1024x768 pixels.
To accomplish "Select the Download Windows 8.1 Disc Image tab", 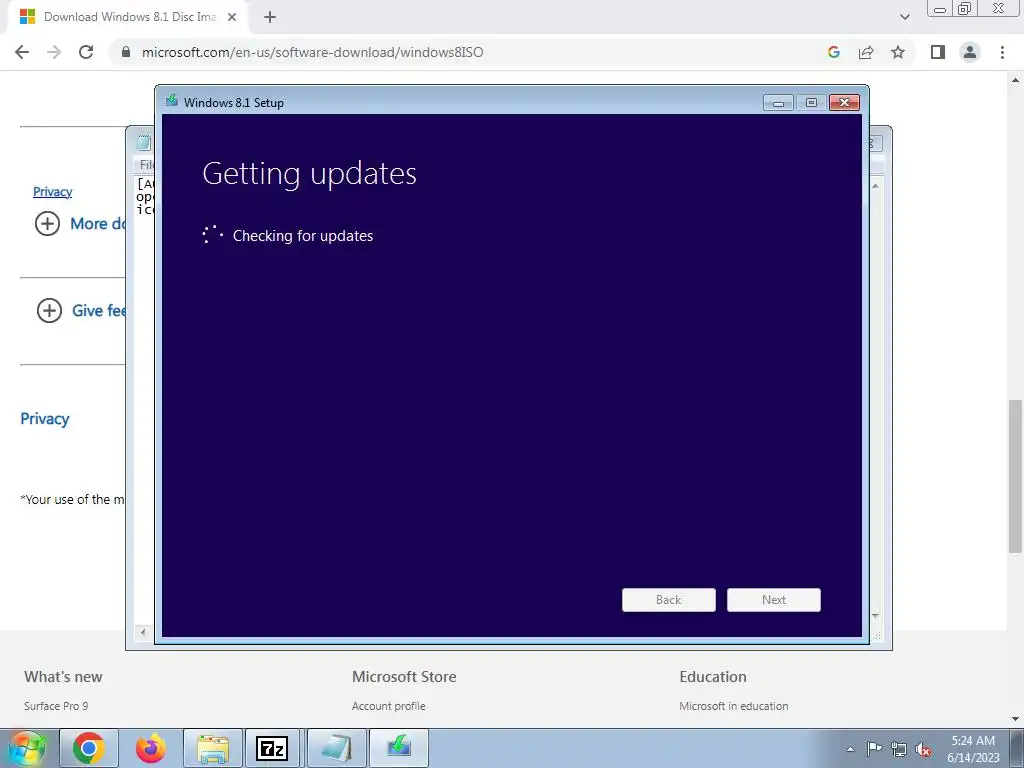I will [127, 17].
